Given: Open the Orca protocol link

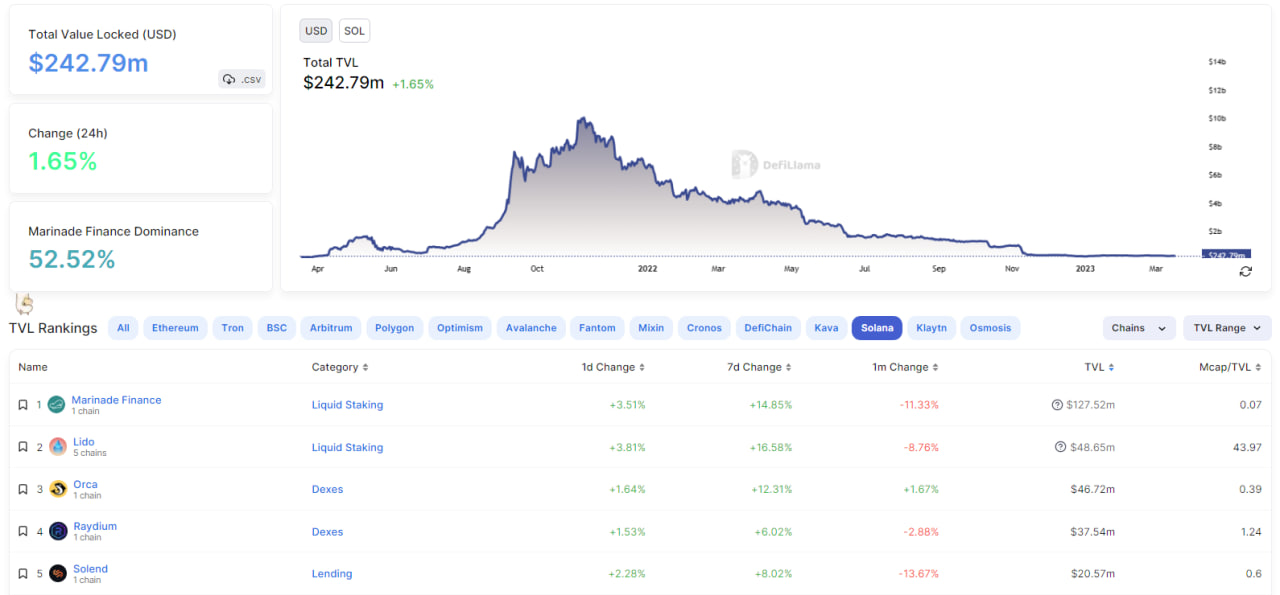Looking at the screenshot, I should pyautogui.click(x=85, y=484).
